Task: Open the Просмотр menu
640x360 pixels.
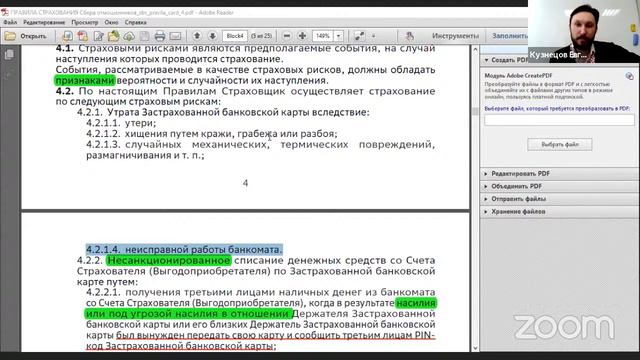Action: pos(84,22)
